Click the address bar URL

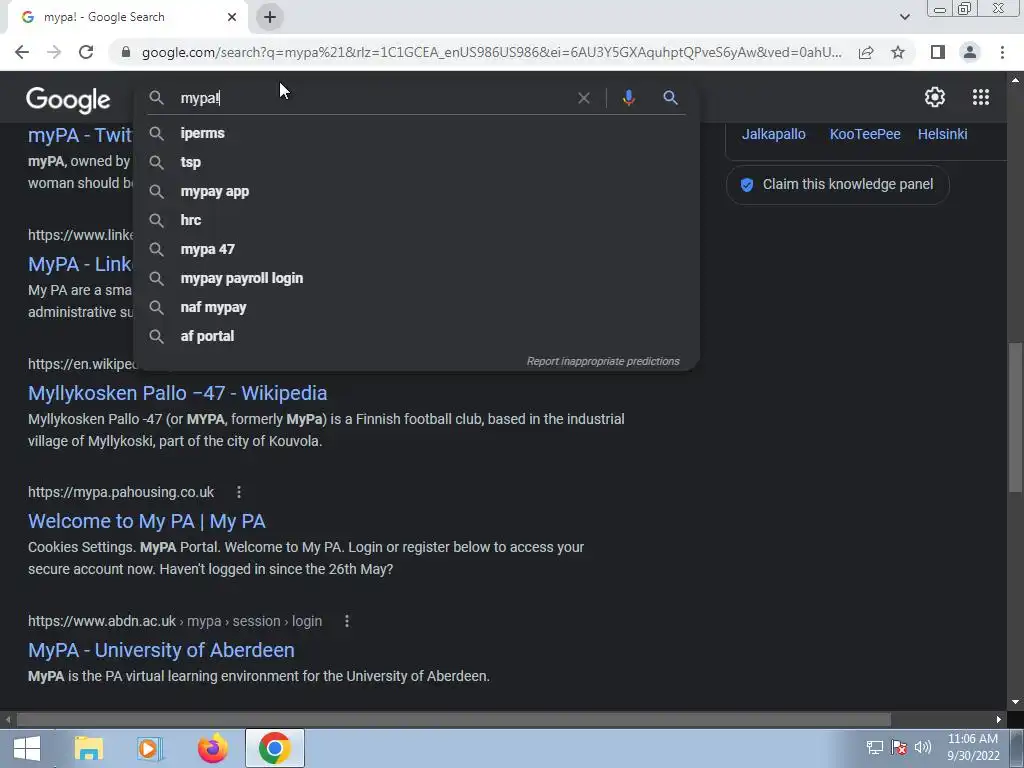click(x=491, y=52)
